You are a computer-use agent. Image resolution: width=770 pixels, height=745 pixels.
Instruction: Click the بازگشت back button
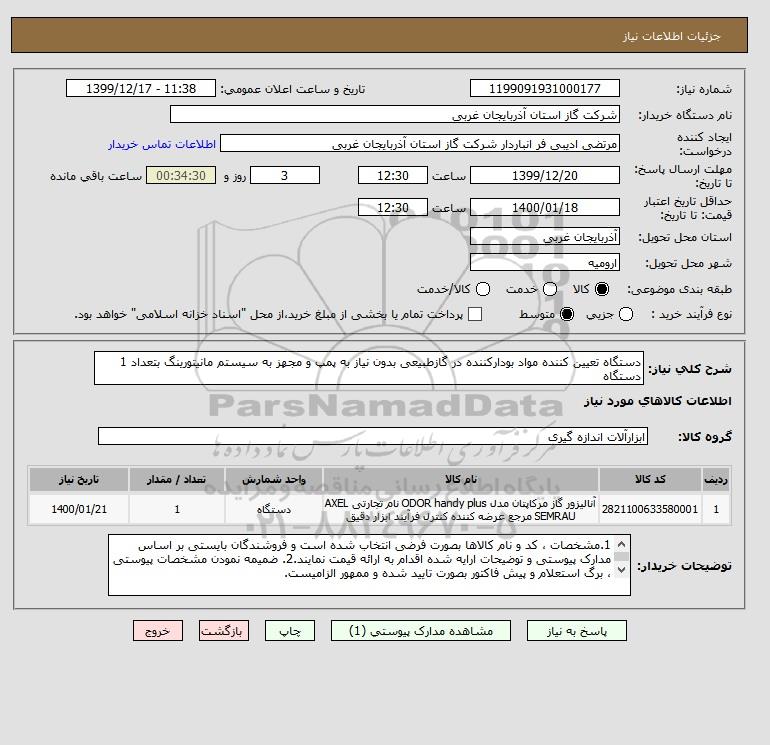point(224,631)
